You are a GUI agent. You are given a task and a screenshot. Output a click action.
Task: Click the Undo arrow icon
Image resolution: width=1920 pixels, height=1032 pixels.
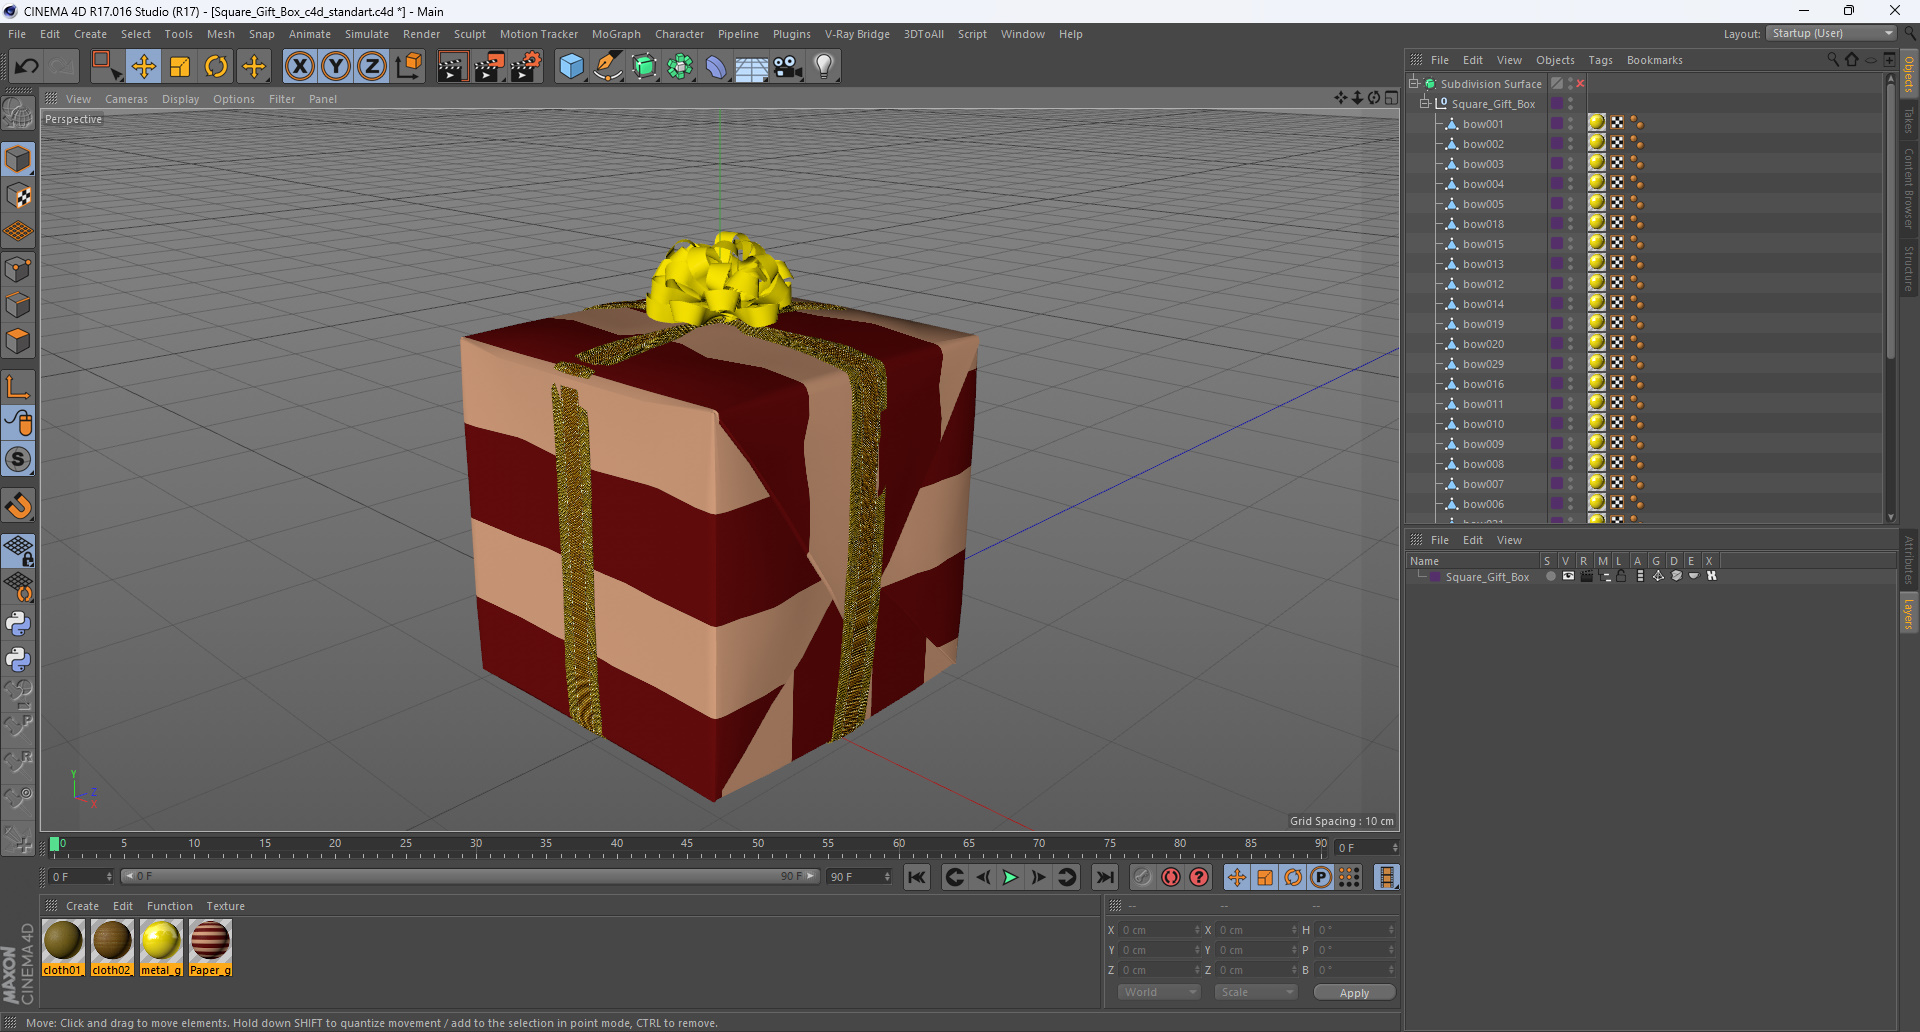pyautogui.click(x=26, y=67)
